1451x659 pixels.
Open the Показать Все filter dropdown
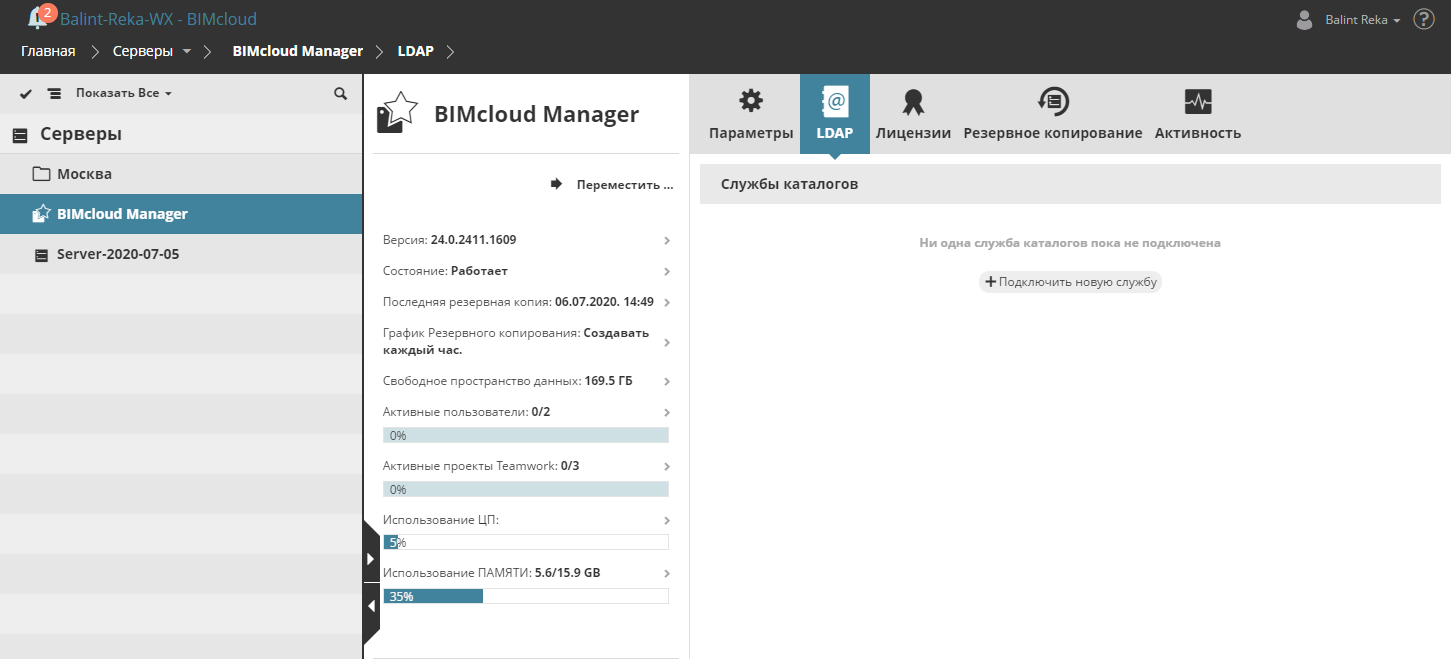124,93
